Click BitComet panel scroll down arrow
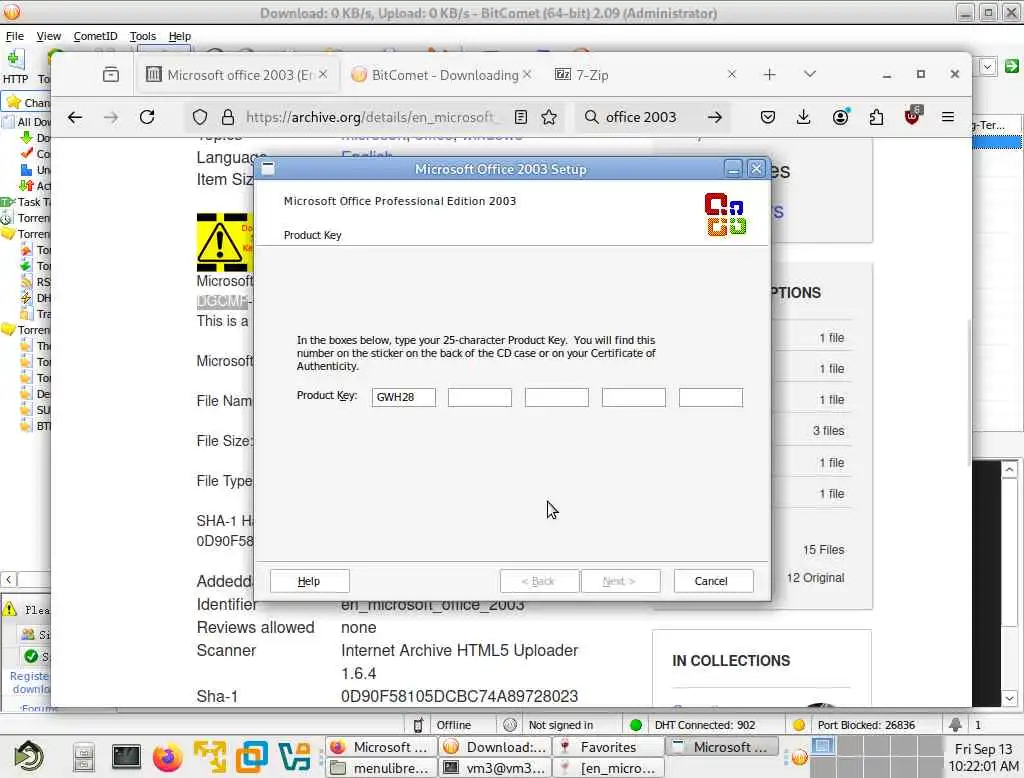 pyautogui.click(x=1009, y=698)
